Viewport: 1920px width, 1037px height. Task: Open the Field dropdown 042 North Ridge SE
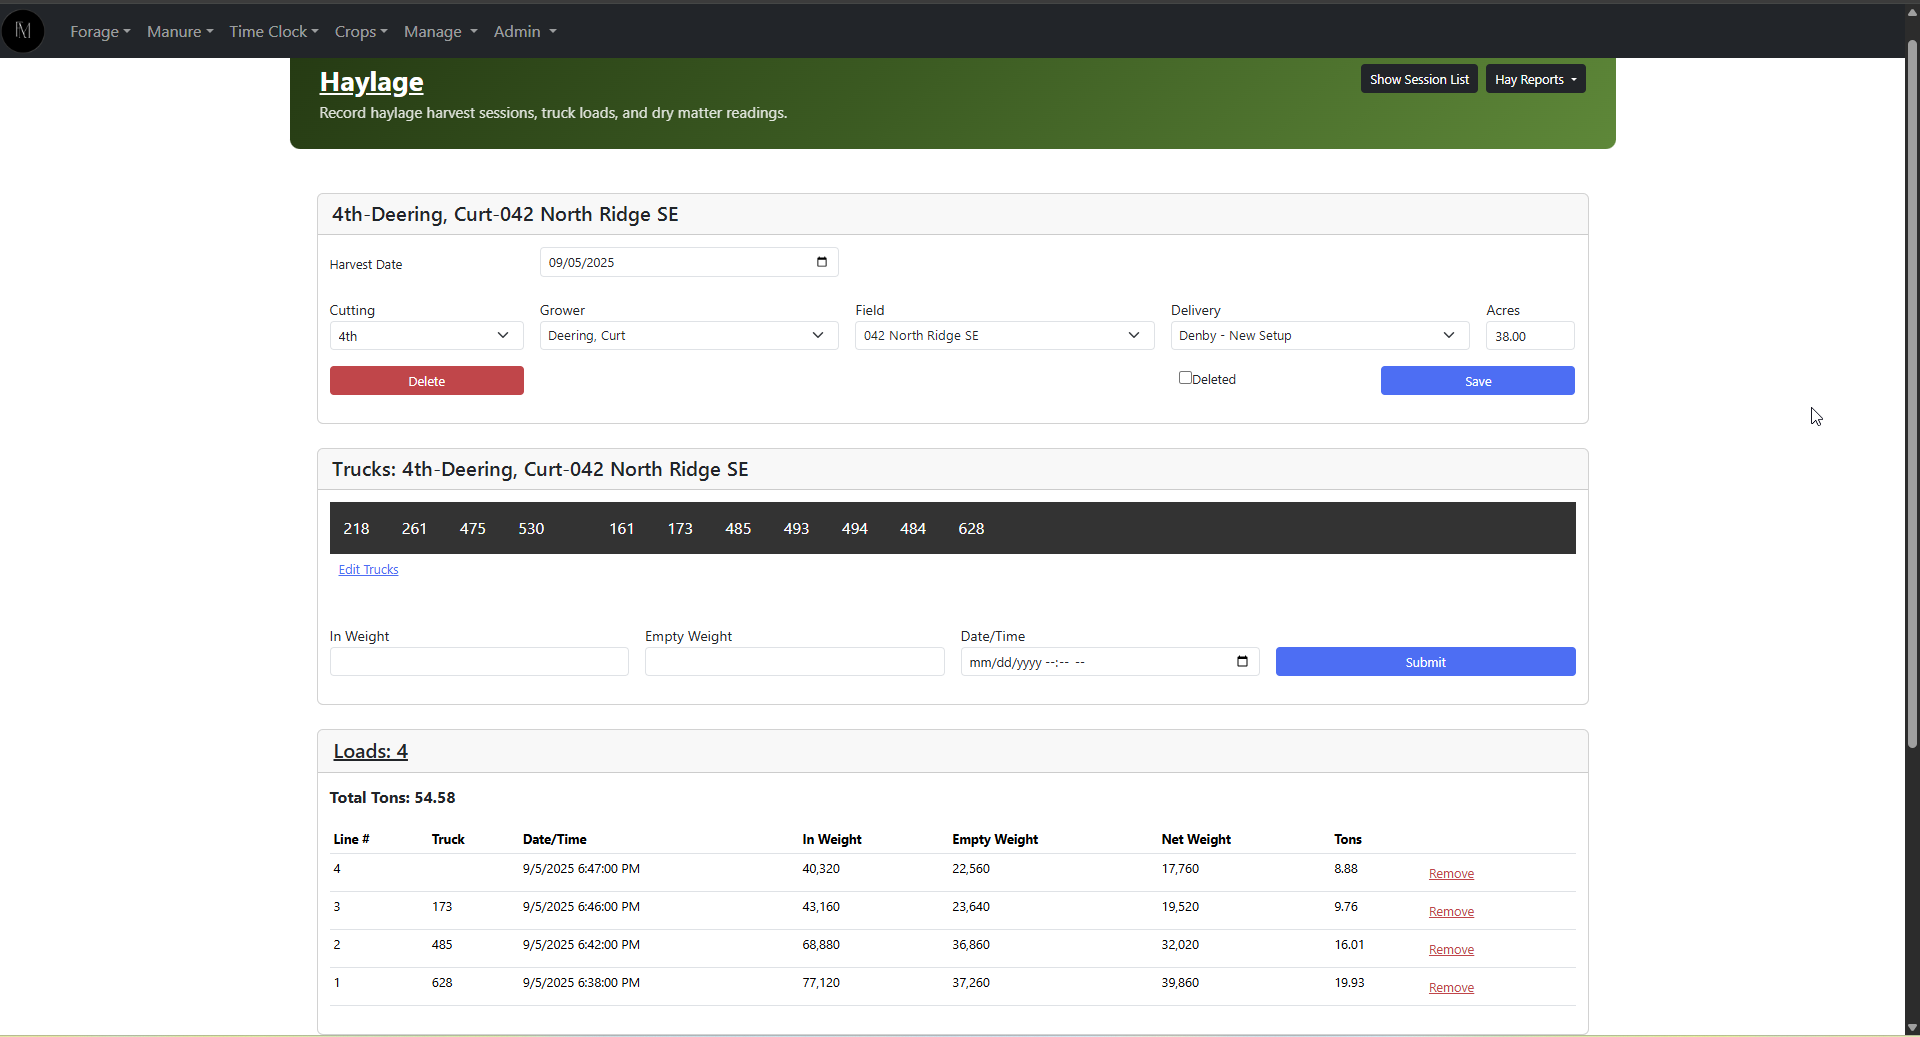point(1004,336)
